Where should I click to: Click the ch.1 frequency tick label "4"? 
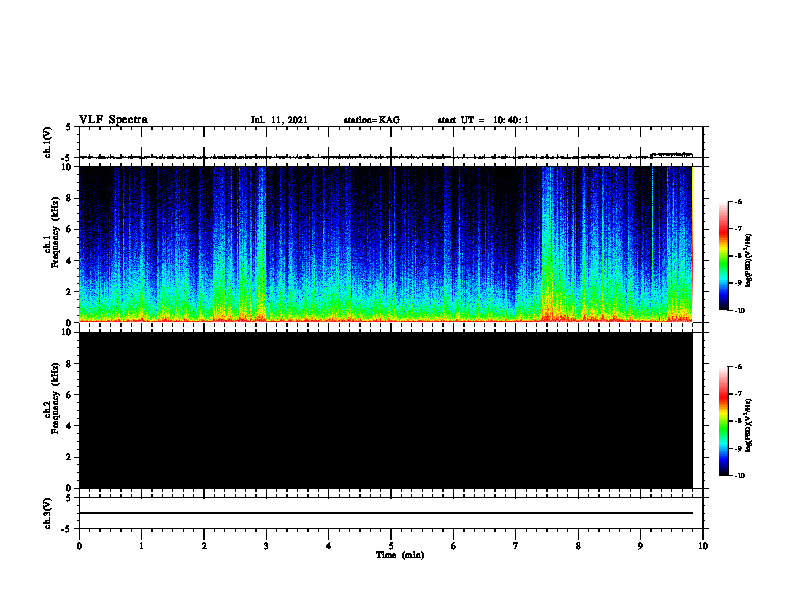[x=69, y=261]
